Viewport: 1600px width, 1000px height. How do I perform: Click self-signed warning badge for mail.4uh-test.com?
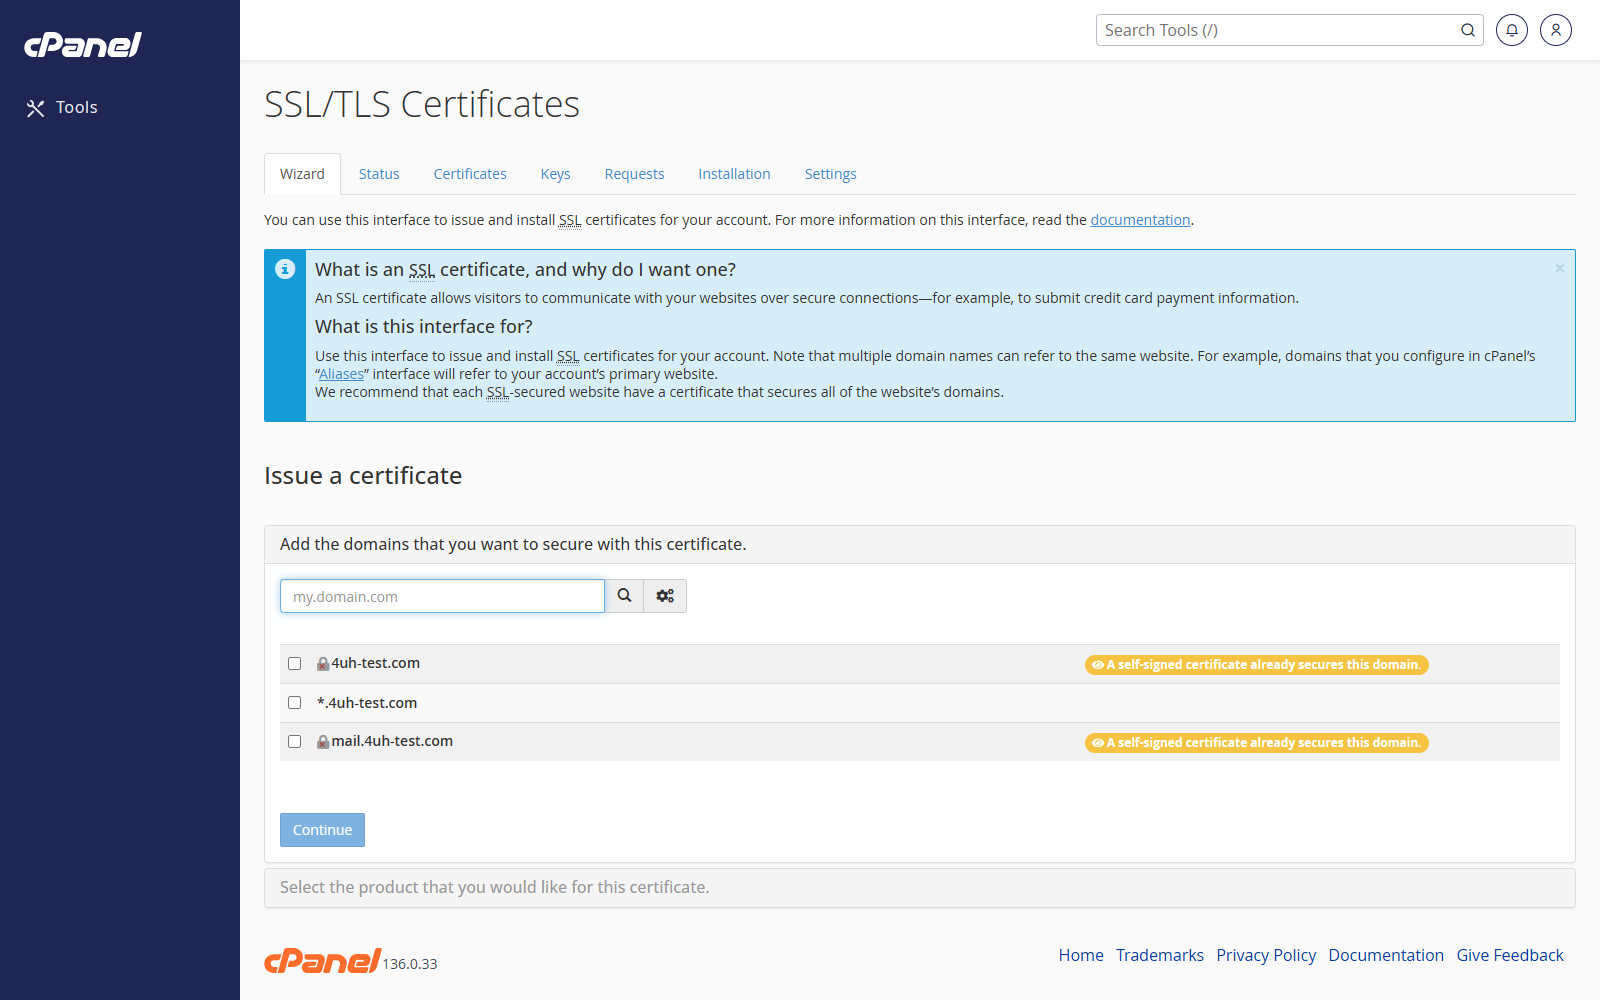1256,743
